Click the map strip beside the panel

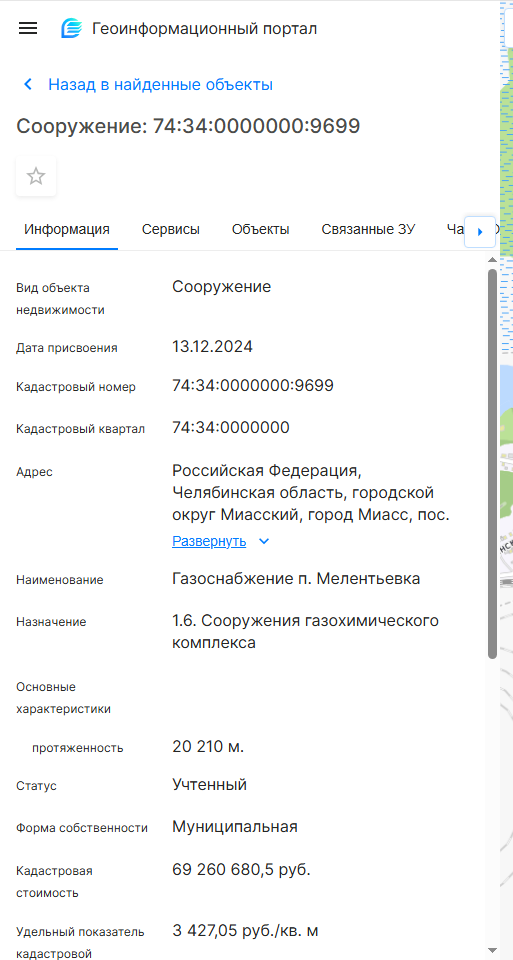(x=507, y=480)
